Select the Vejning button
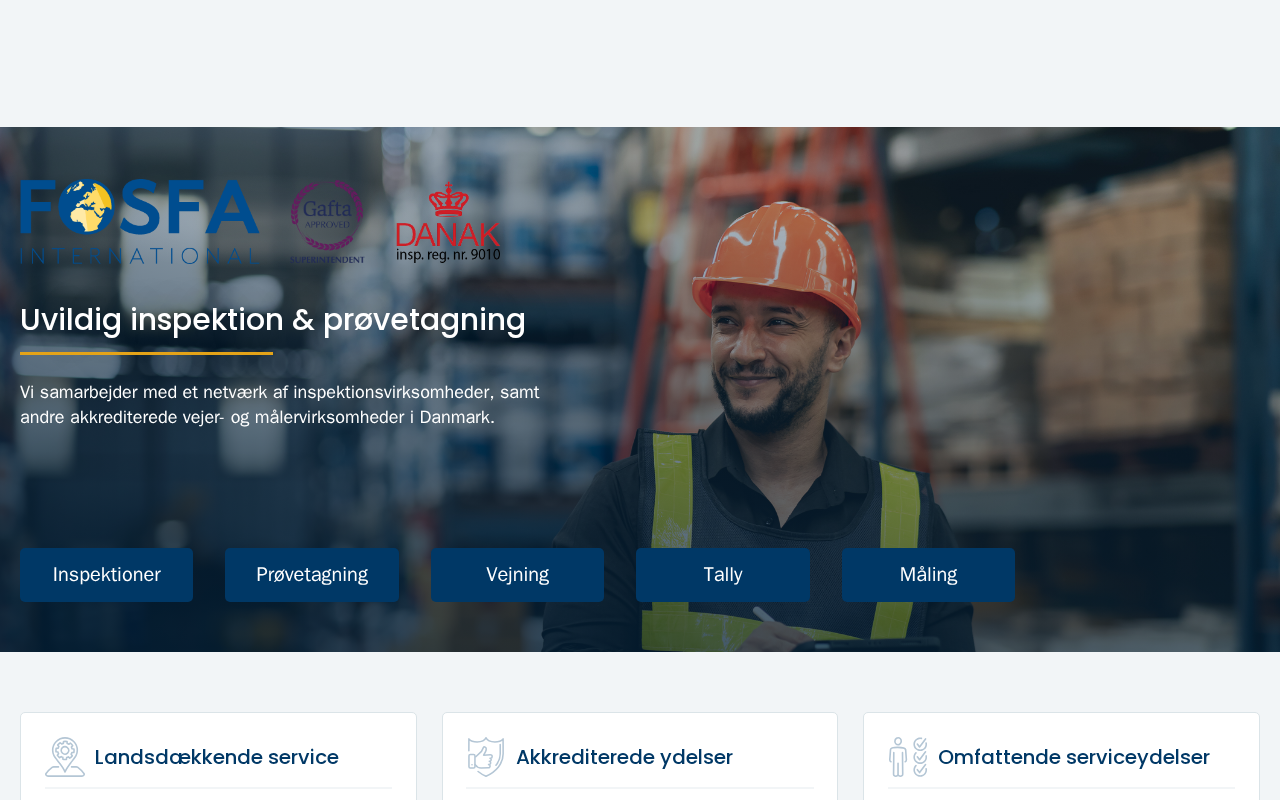This screenshot has width=1280, height=800. point(517,575)
